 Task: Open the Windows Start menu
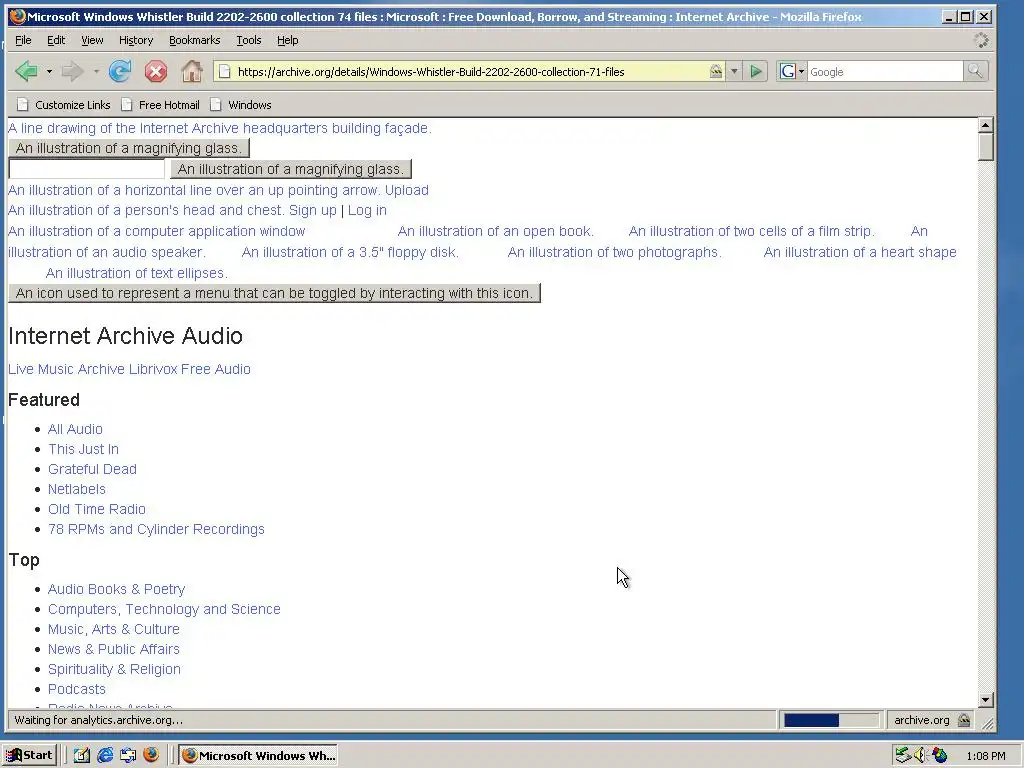tap(30, 755)
